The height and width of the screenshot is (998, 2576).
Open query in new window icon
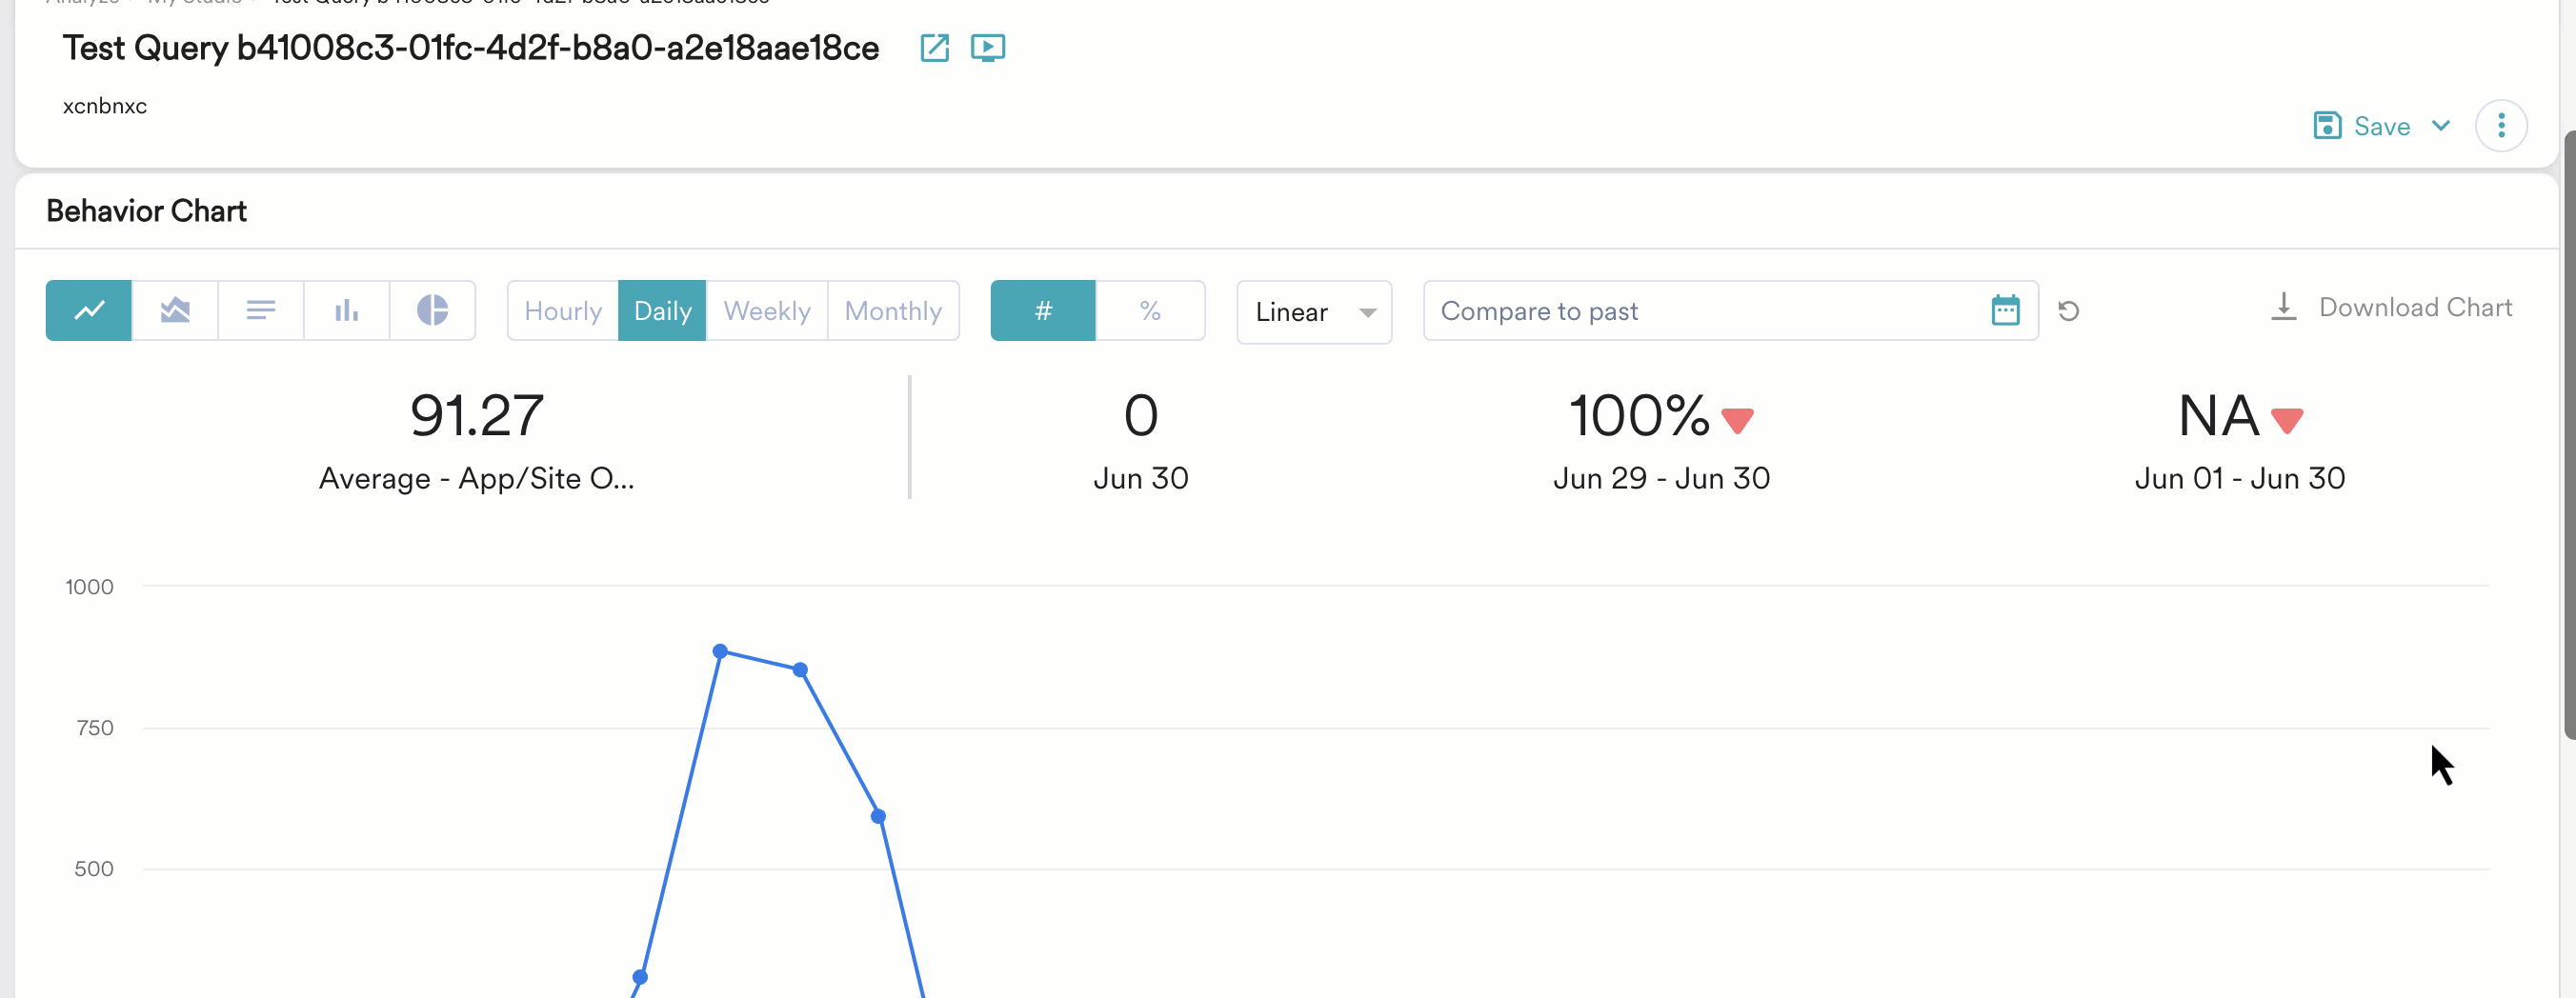click(934, 48)
